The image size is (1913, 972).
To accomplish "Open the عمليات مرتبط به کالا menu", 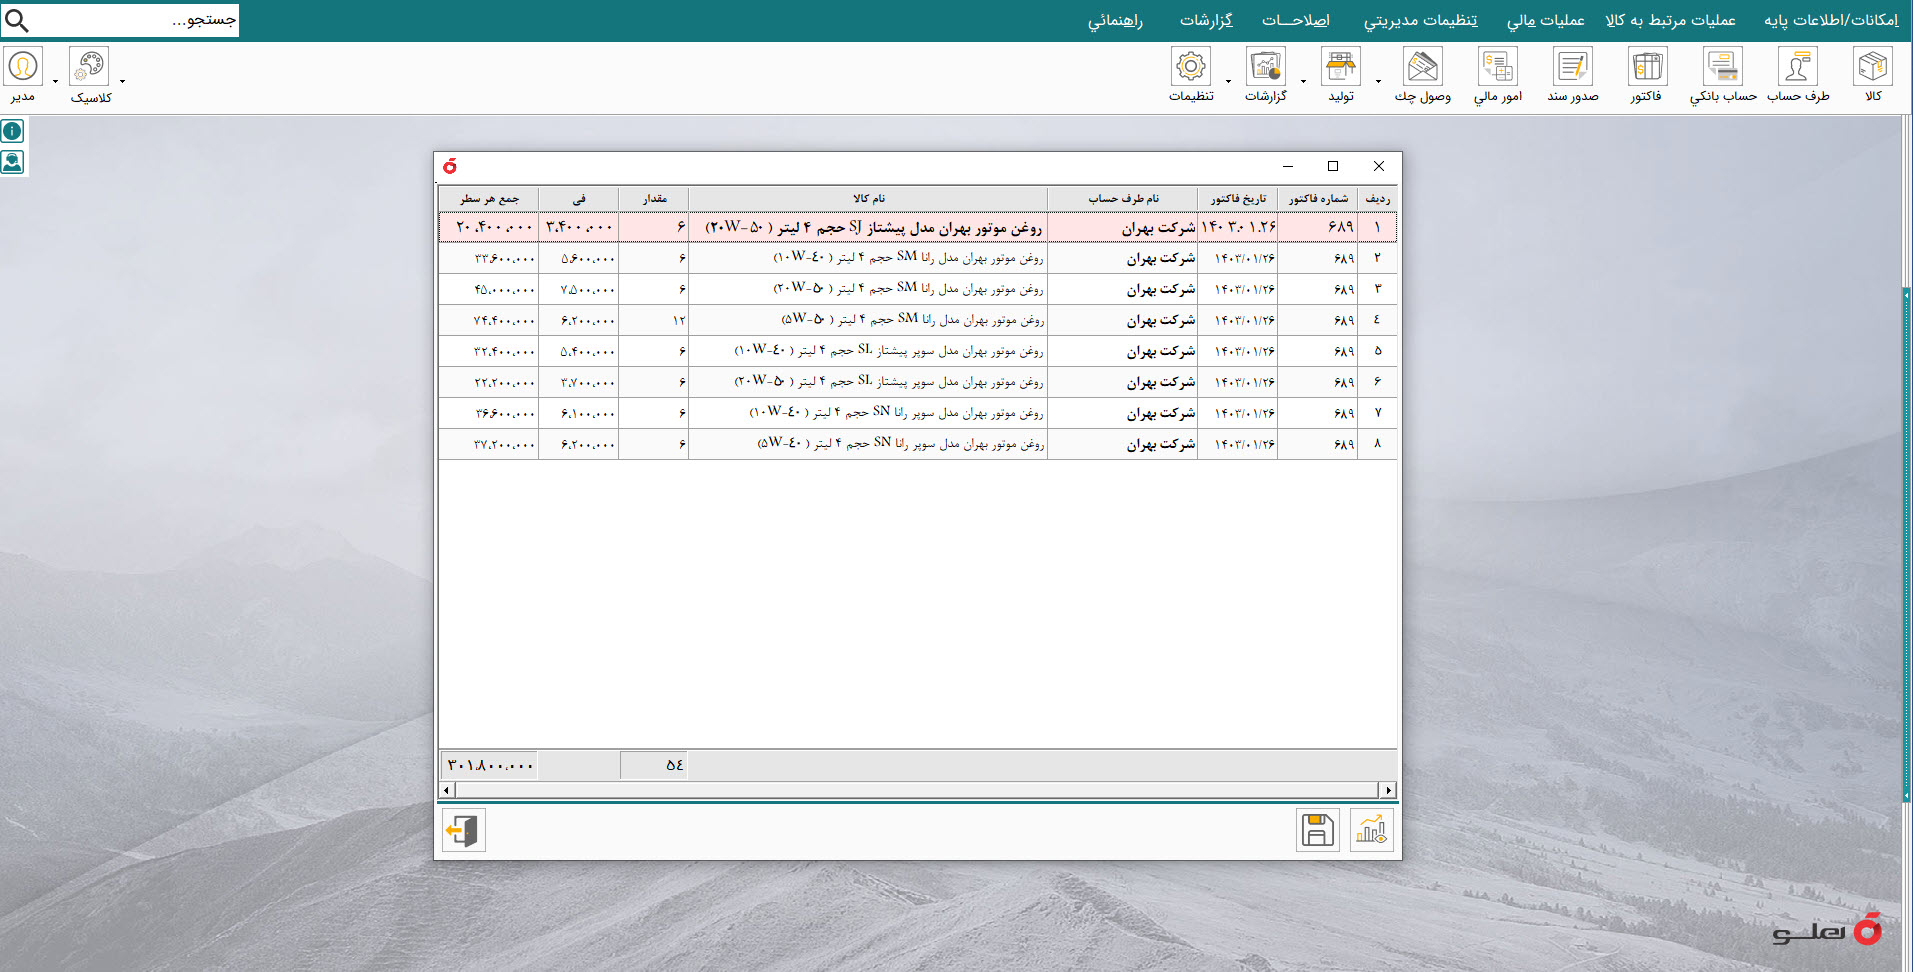I will click(1670, 20).
